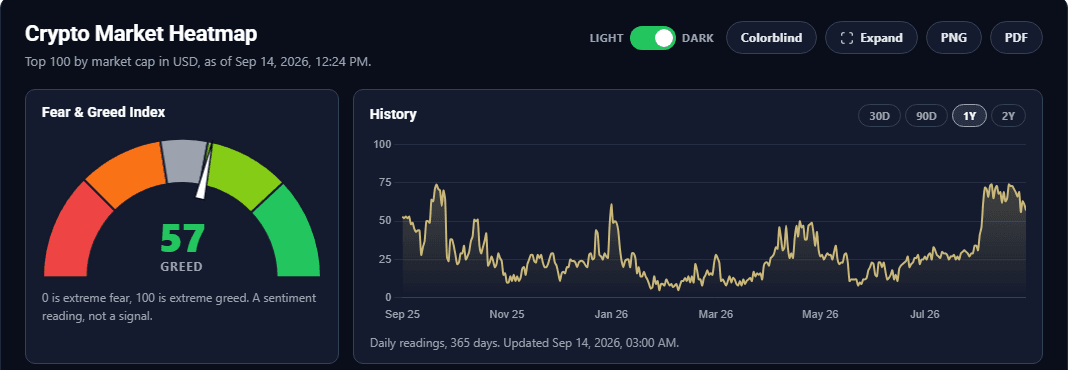
Task: Click the 'Top 100 by market cap' subtitle
Action: (x=198, y=61)
